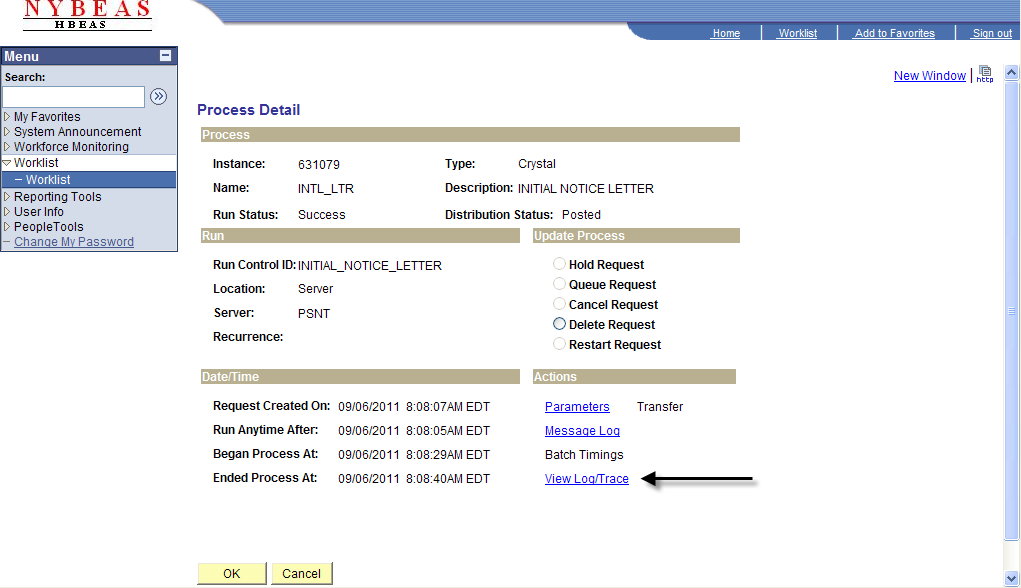Expand System Announcement folder
Viewport: 1021px width, 588px height.
click(x=7, y=132)
